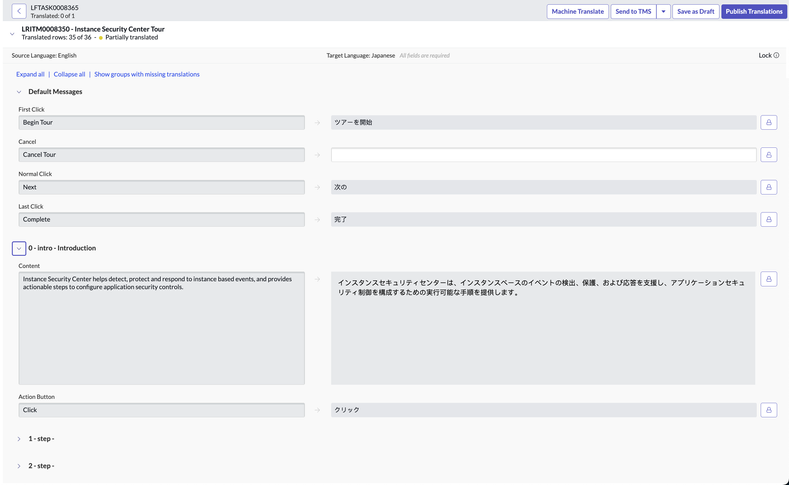Collapse the LRITM0008350 item section
Screen dimensions: 789x485
coord(12,34)
